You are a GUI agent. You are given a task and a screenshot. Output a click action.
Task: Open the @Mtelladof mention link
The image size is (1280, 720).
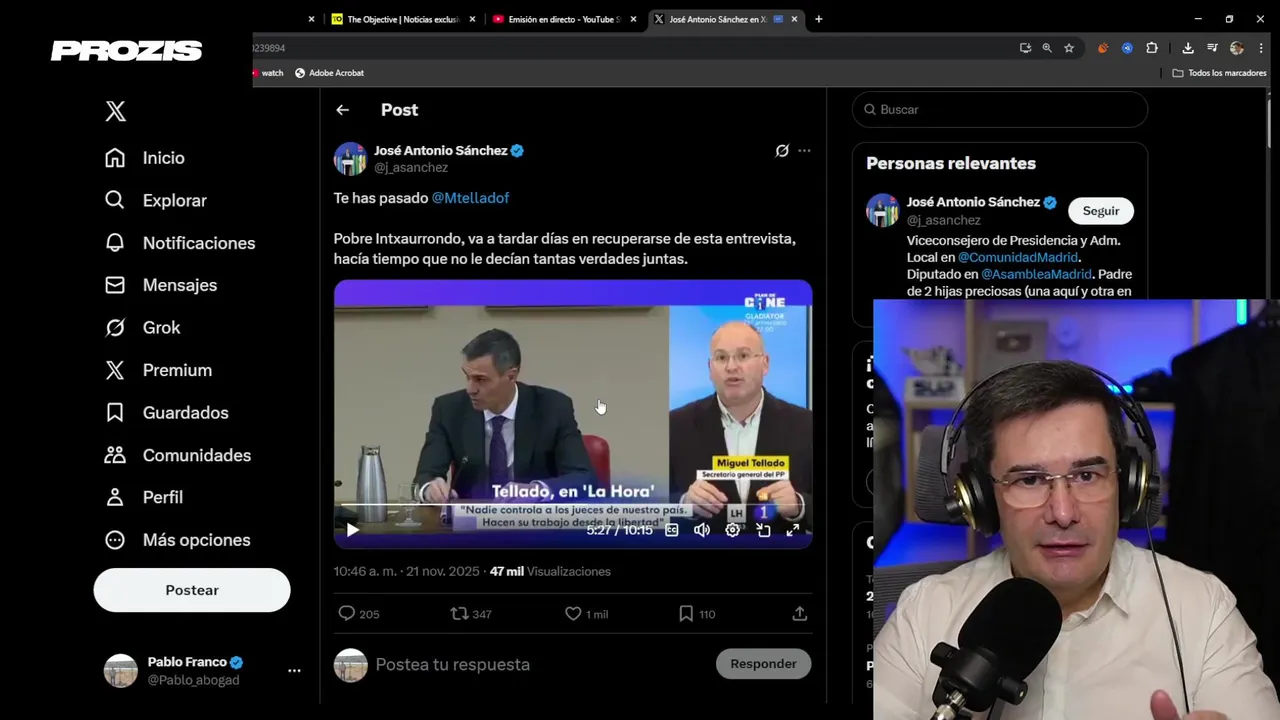pyautogui.click(x=470, y=198)
